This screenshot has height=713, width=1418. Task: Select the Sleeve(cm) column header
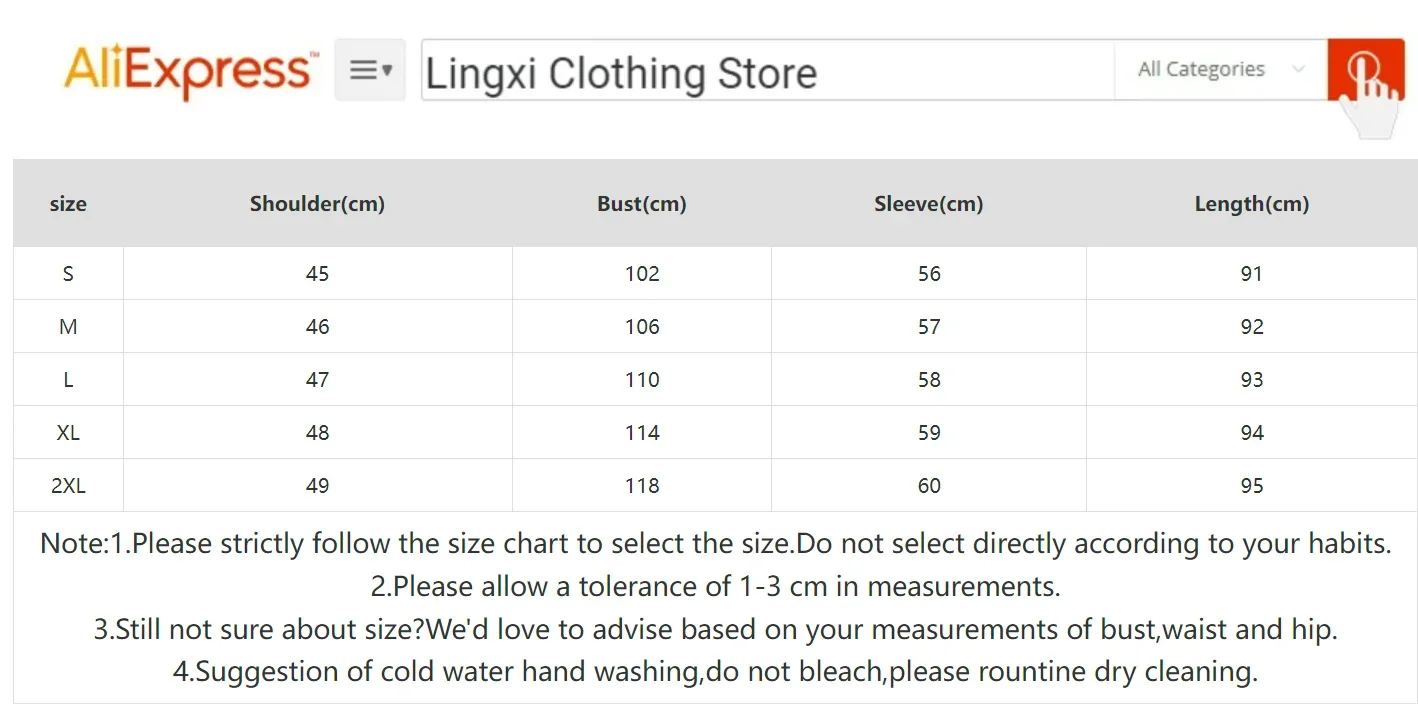coord(929,204)
